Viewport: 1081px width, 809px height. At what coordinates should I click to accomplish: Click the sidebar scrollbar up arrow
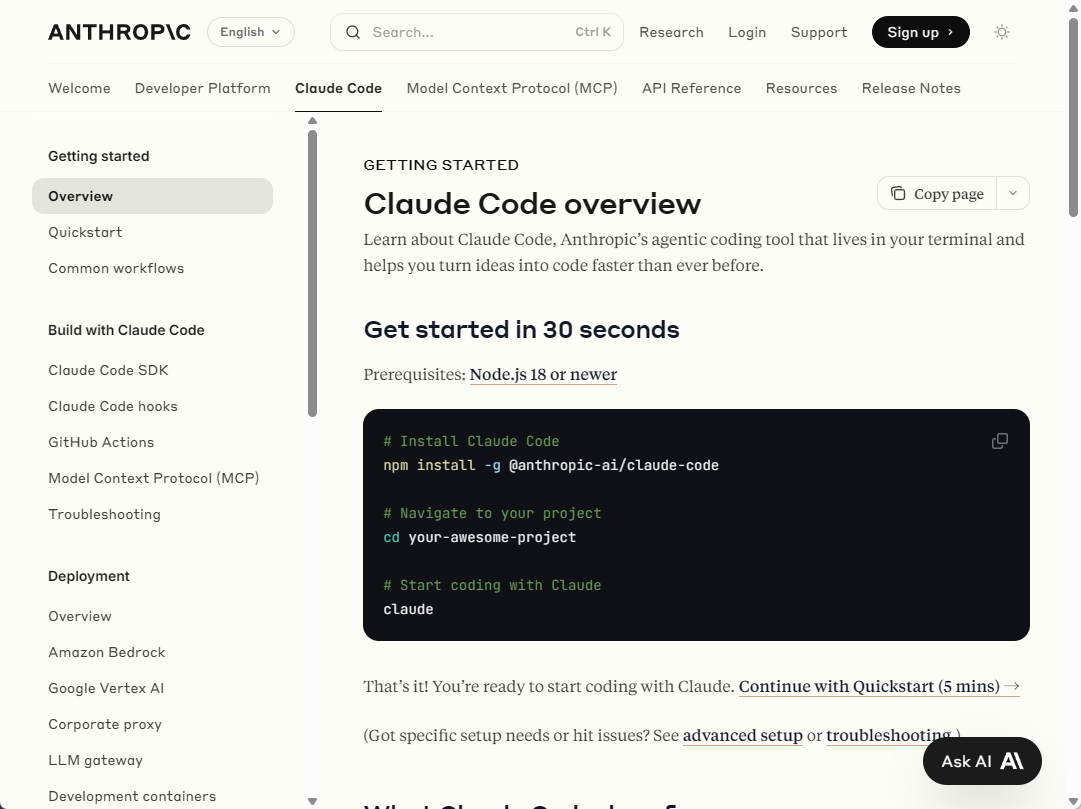(x=312, y=121)
